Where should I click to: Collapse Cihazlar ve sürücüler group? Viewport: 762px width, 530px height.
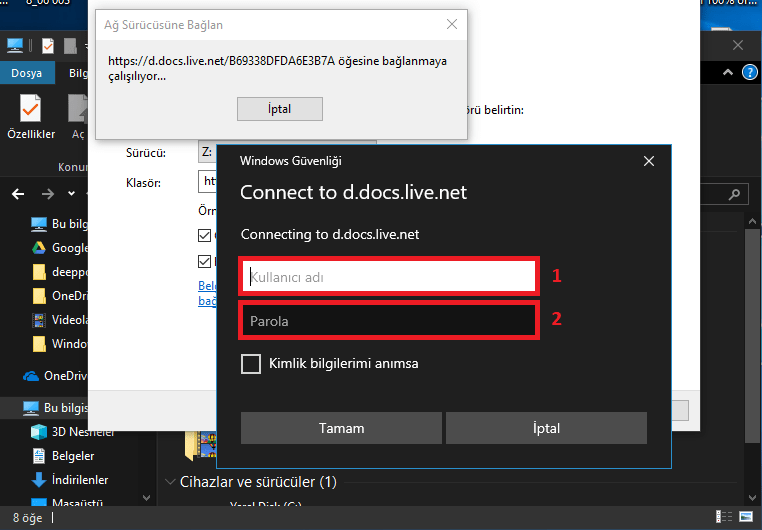[x=170, y=482]
